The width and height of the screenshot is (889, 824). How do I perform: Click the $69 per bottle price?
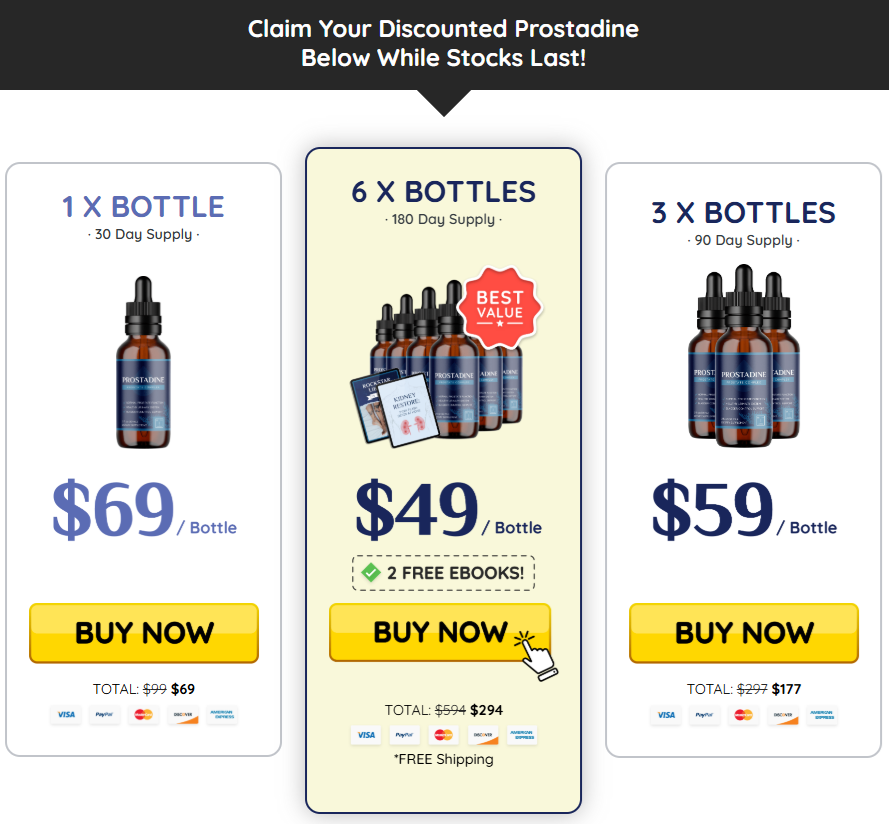tap(144, 508)
